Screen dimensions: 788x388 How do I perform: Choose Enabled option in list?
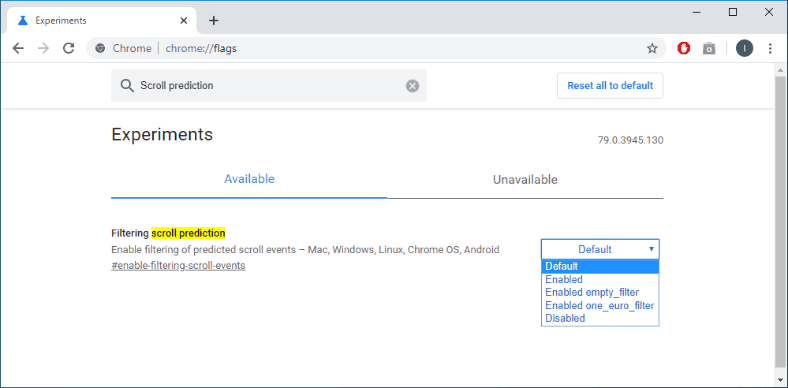click(600, 279)
